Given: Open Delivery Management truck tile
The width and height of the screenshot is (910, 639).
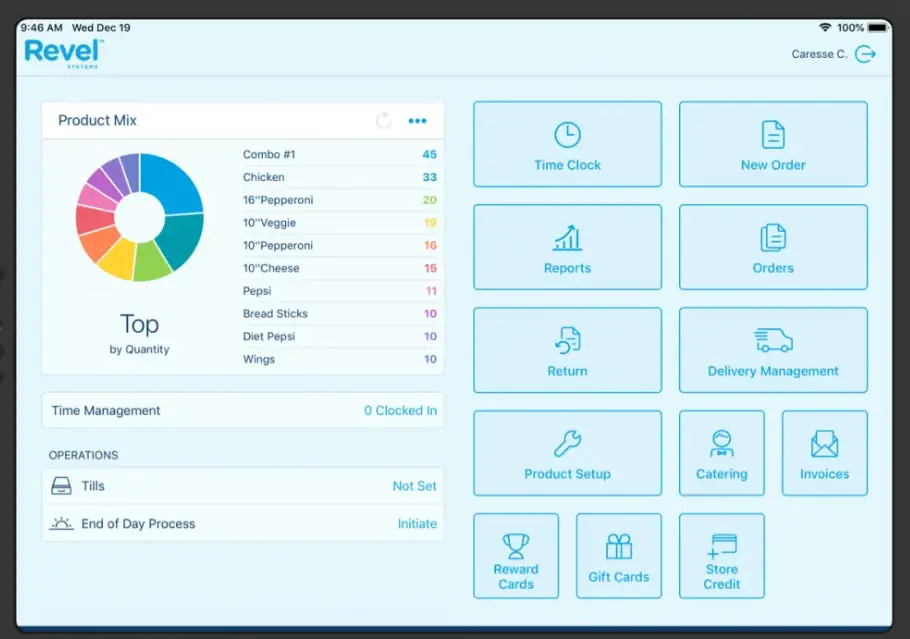Looking at the screenshot, I should pyautogui.click(x=773, y=350).
